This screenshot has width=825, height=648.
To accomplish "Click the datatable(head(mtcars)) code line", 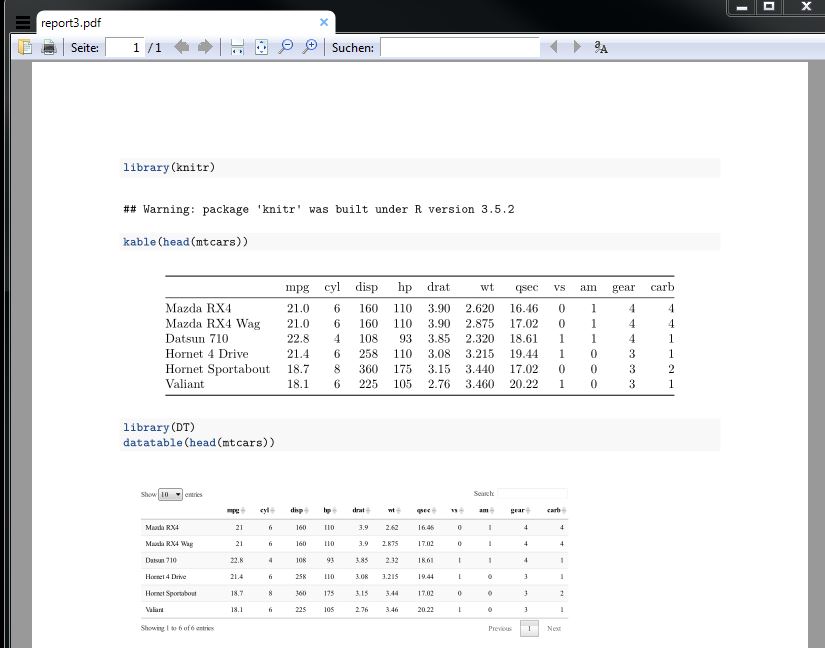I will click(x=199, y=442).
